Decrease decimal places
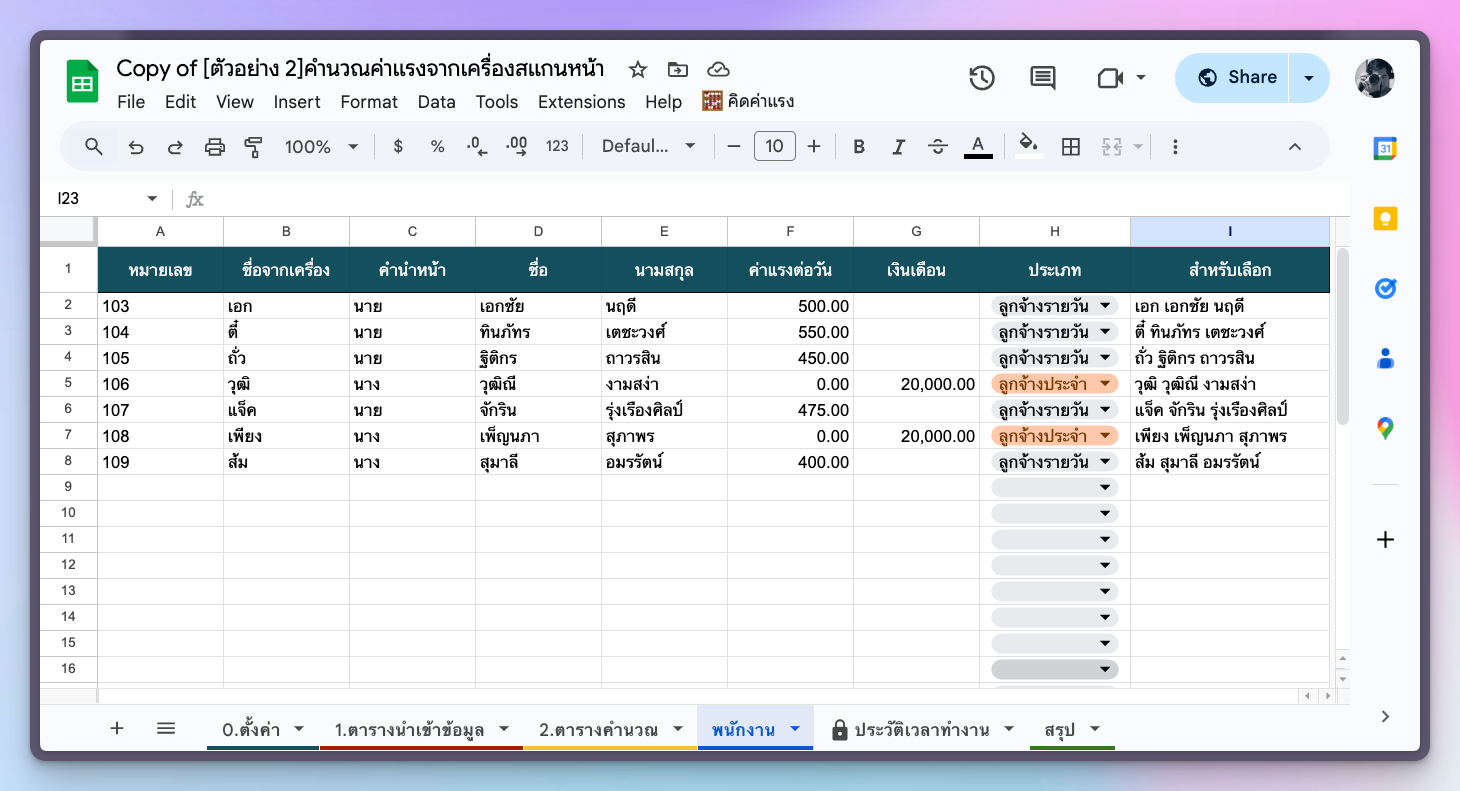The height and width of the screenshot is (791, 1460). [477, 146]
